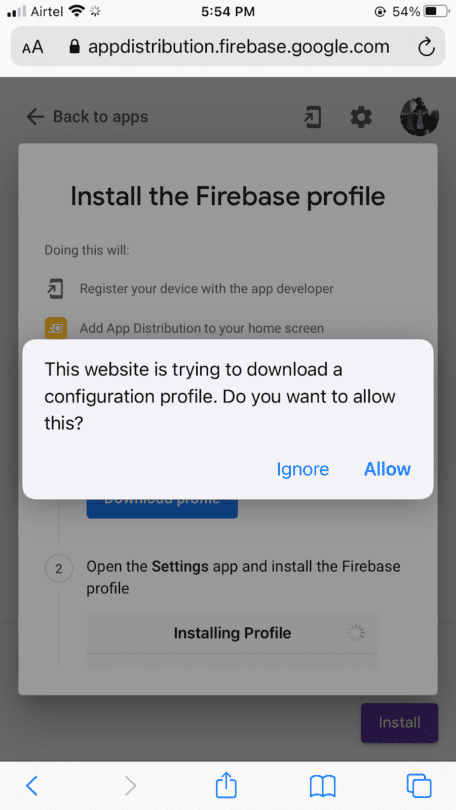Open the Safari bookmarks book icon
The image size is (456, 810).
323,786
